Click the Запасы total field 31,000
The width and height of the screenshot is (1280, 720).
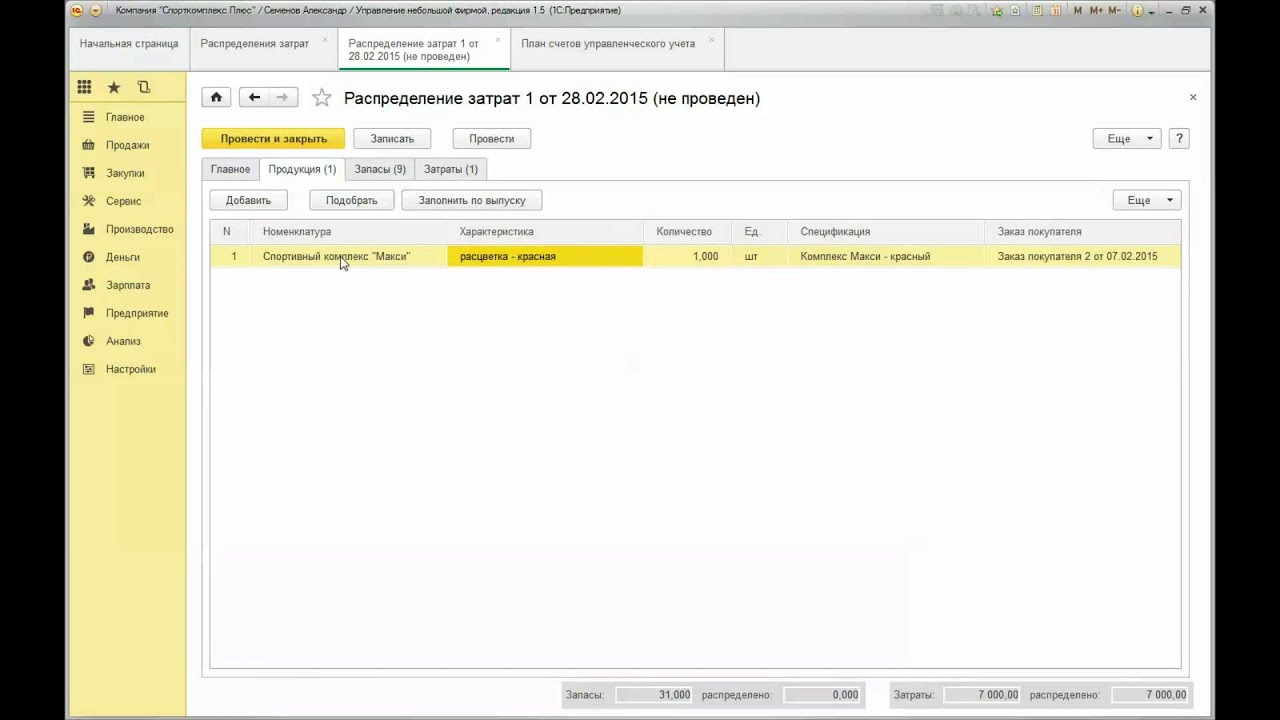tap(655, 694)
